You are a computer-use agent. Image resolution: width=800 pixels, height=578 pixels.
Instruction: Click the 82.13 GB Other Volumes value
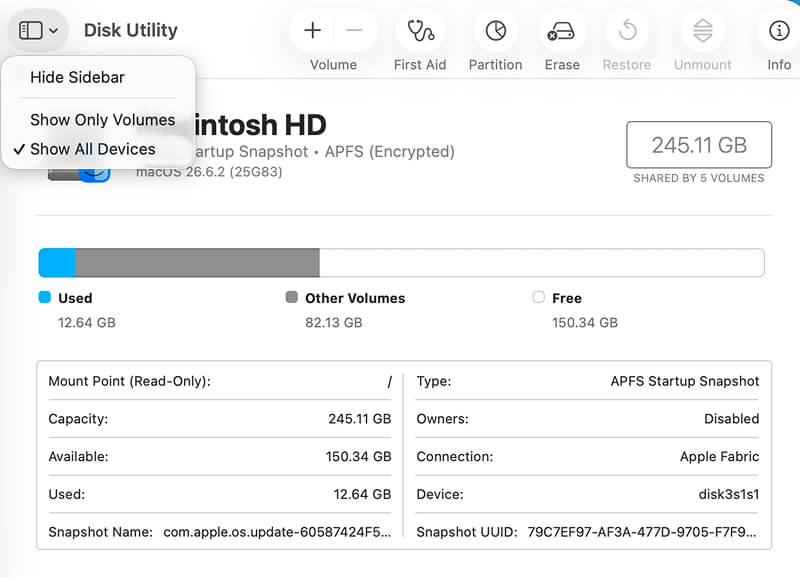click(334, 322)
